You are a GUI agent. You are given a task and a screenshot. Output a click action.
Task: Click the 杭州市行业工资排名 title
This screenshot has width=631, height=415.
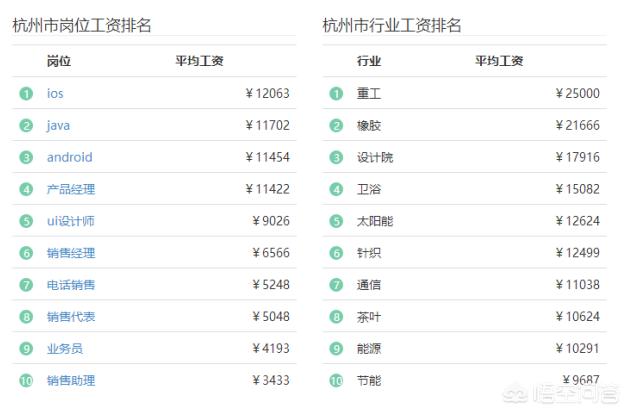pos(392,25)
